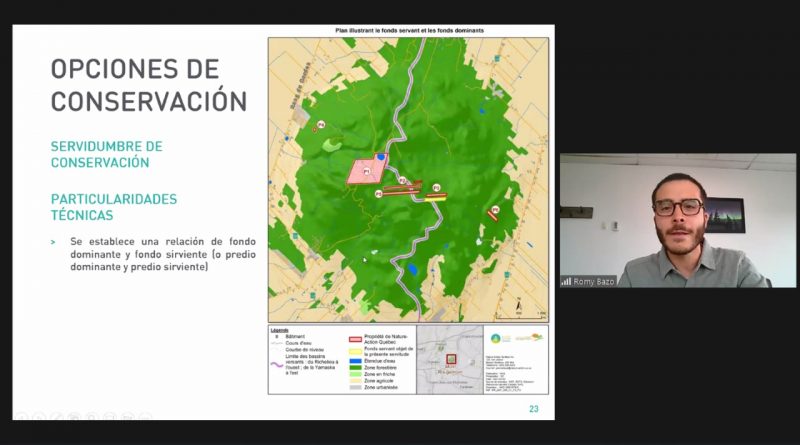Click the dark green Zone forestière legend swatch
800x445 pixels.
(x=354, y=366)
